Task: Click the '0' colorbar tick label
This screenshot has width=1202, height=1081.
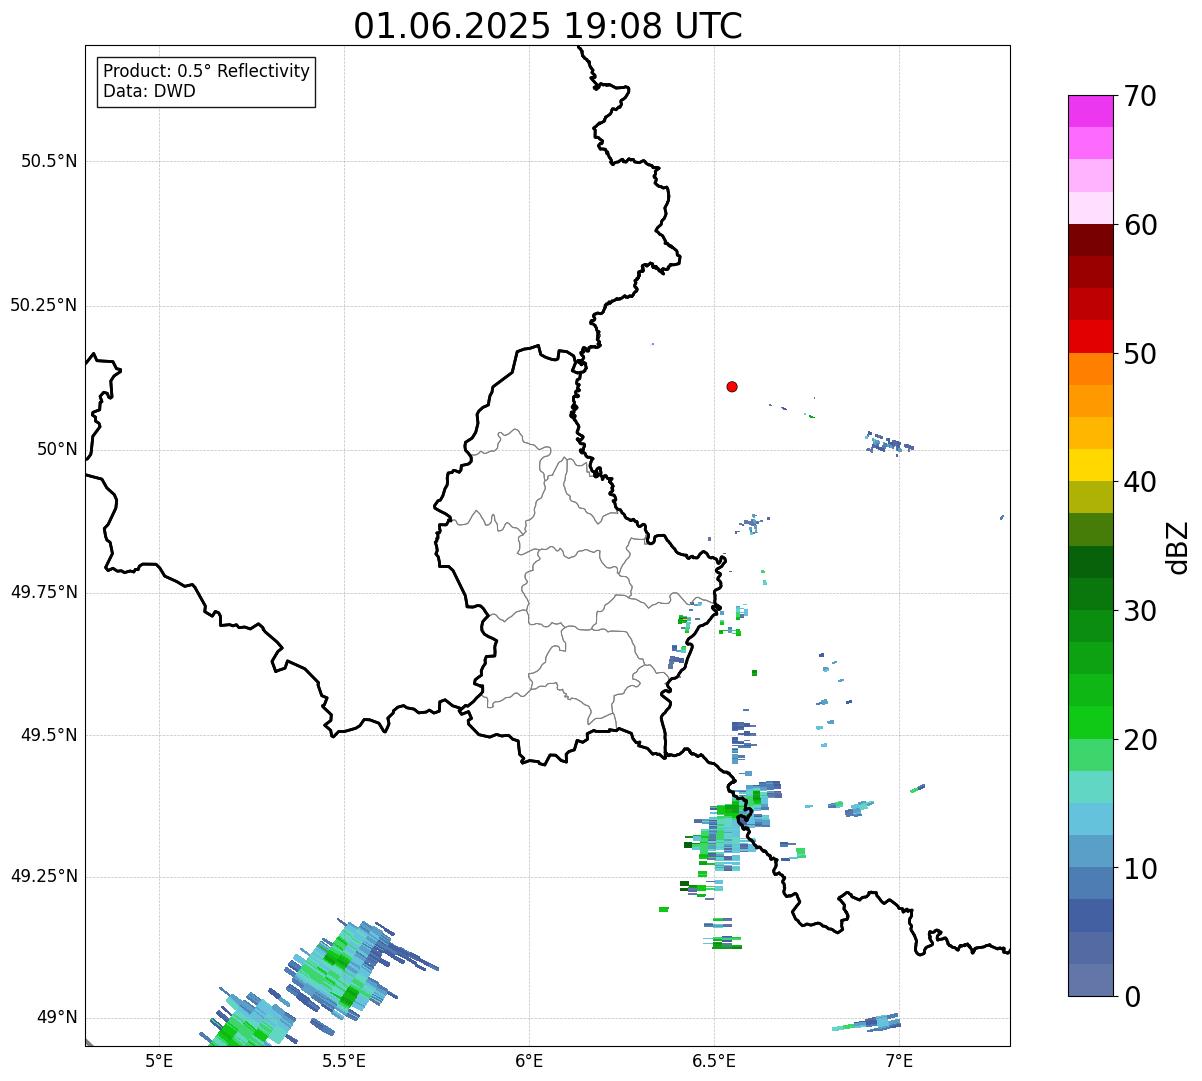Action: [1132, 997]
